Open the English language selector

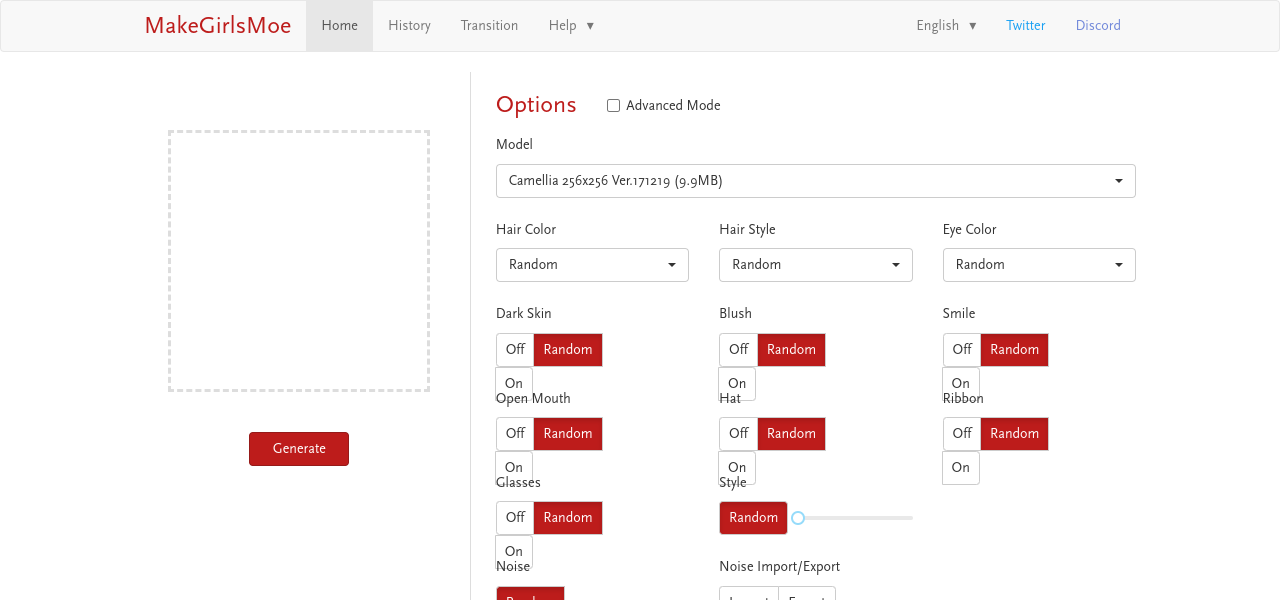pos(946,26)
